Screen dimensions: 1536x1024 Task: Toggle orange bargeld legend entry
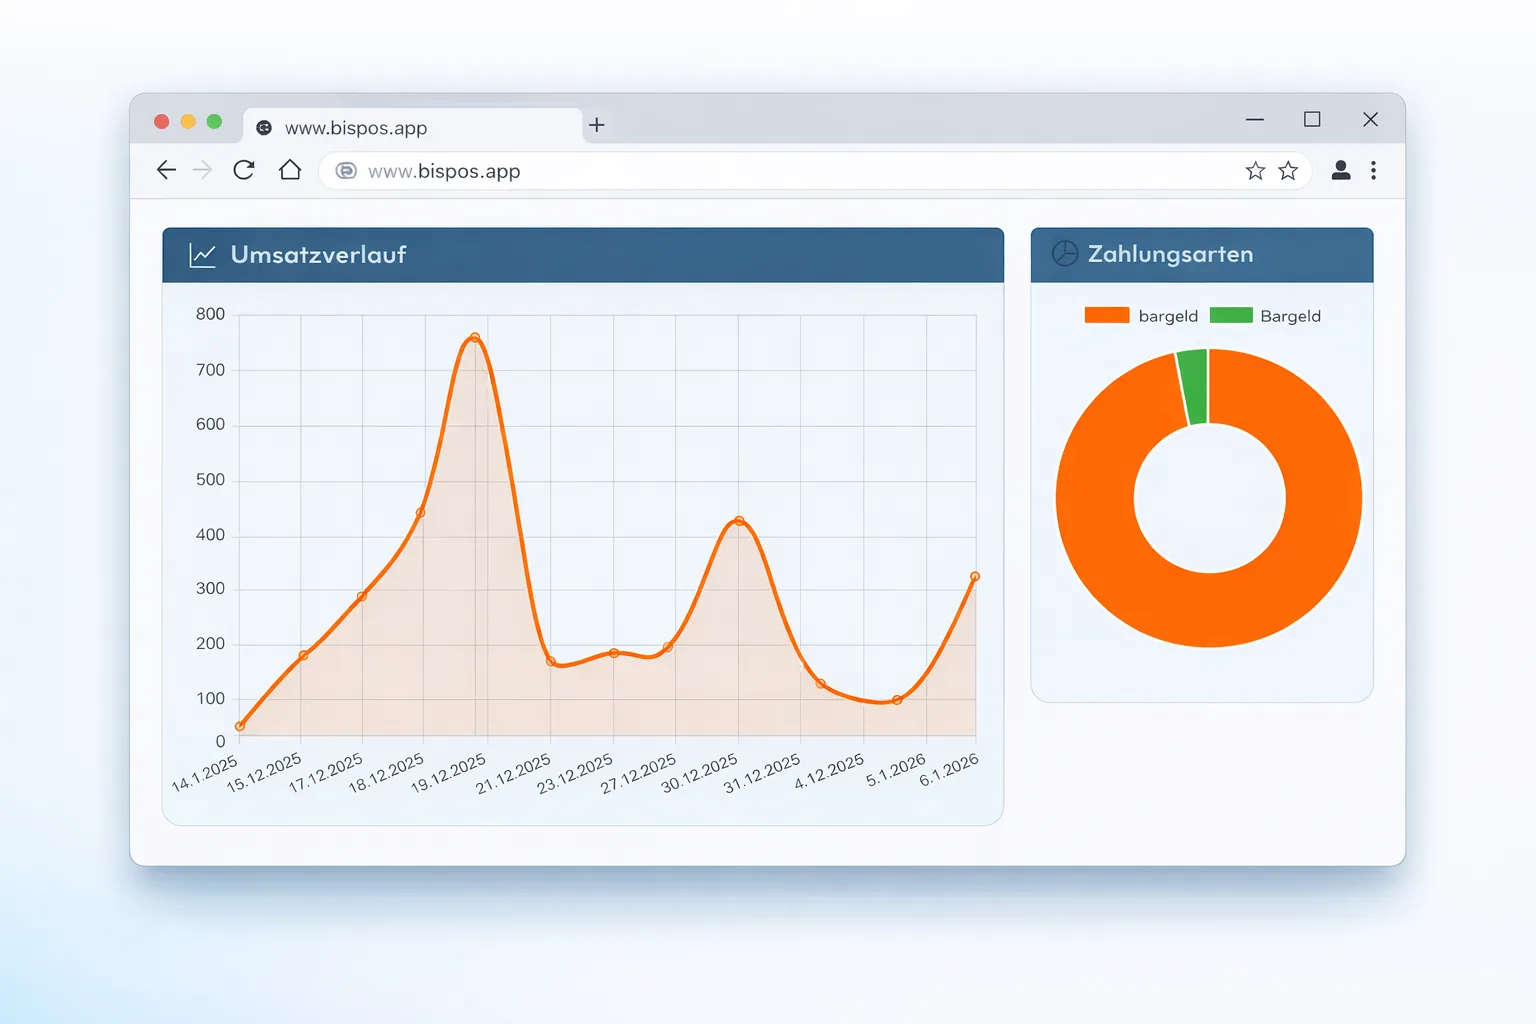point(1141,316)
